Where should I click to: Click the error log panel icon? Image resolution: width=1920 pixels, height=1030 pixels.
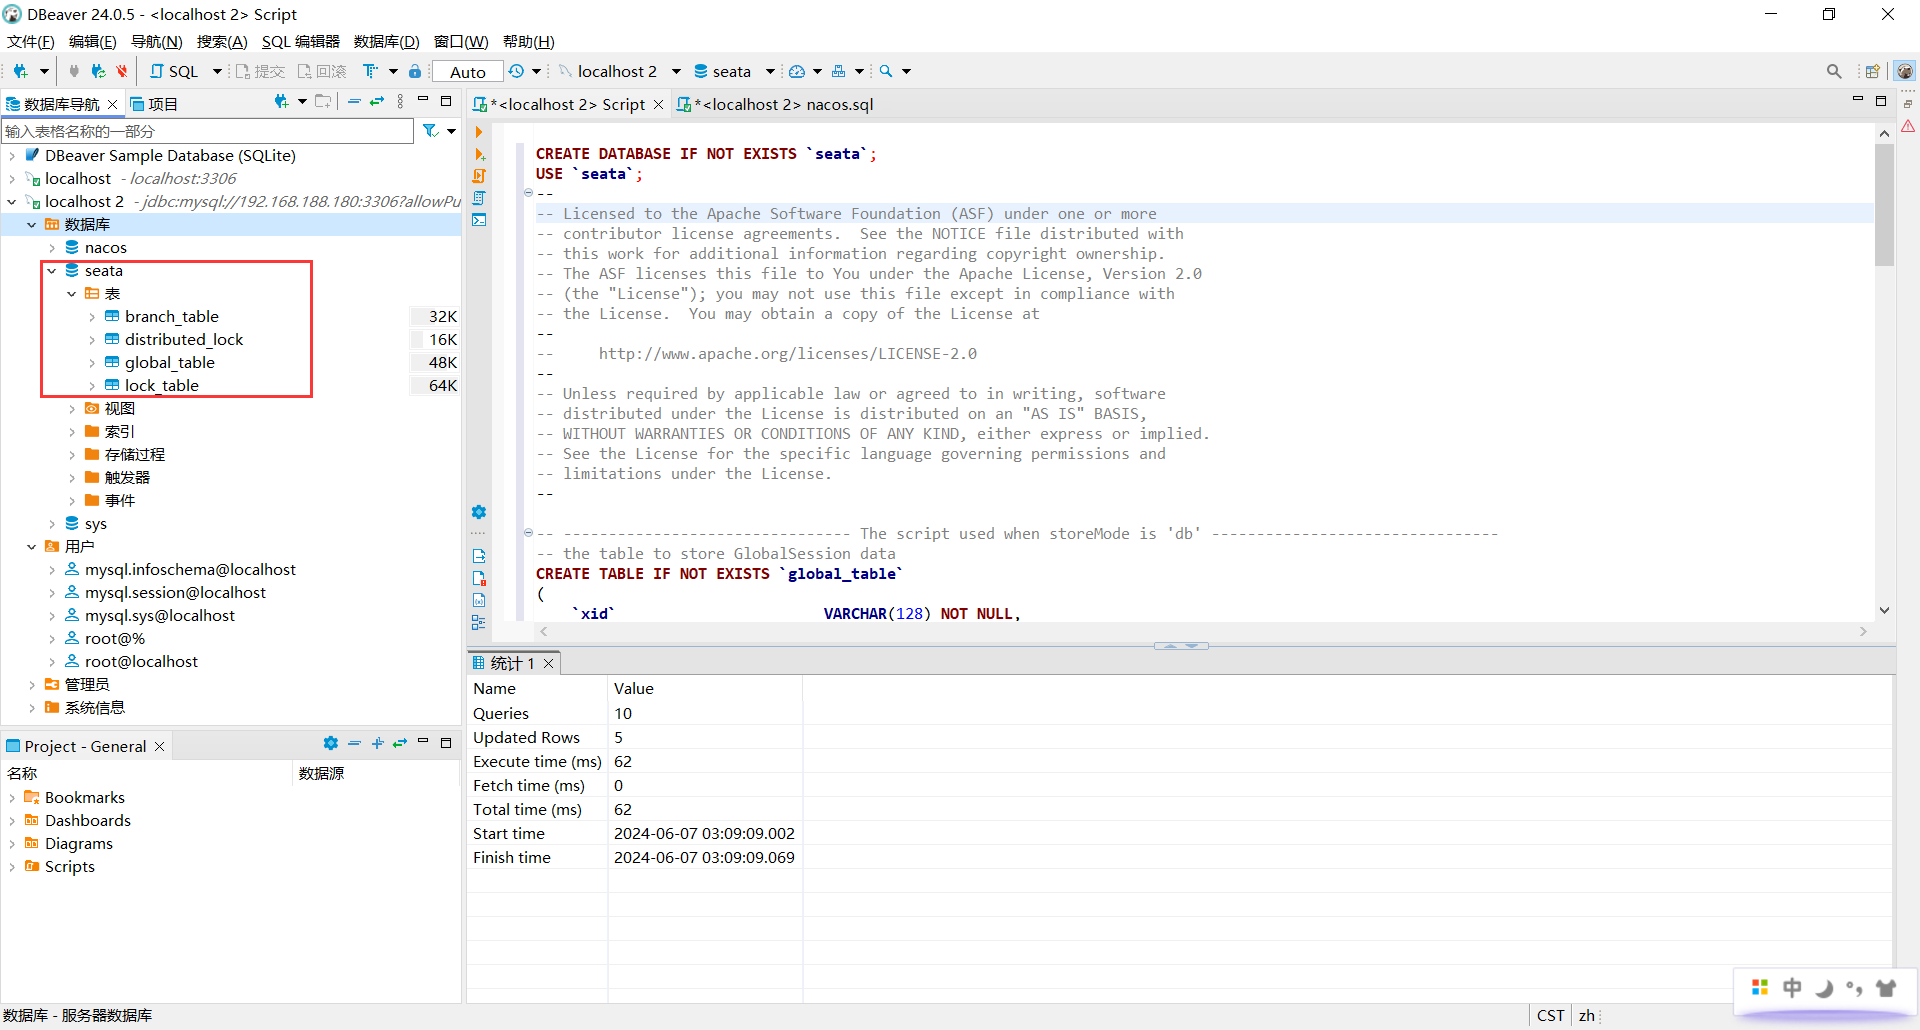pyautogui.click(x=479, y=578)
